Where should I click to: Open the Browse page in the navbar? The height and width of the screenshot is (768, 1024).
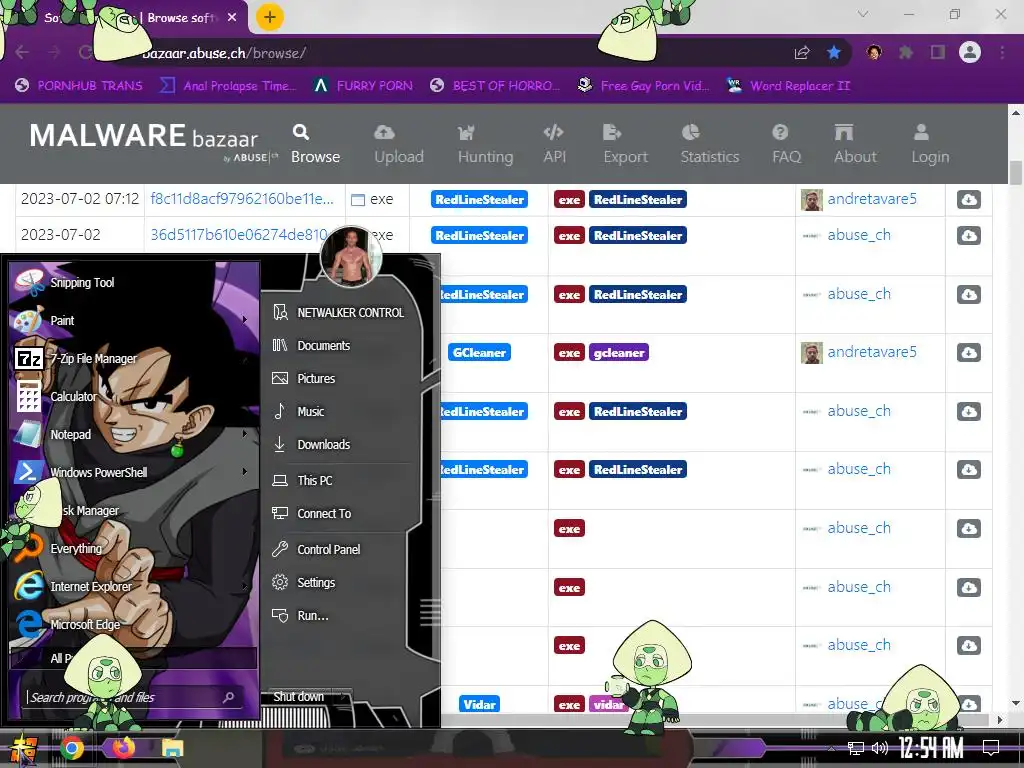tap(315, 144)
